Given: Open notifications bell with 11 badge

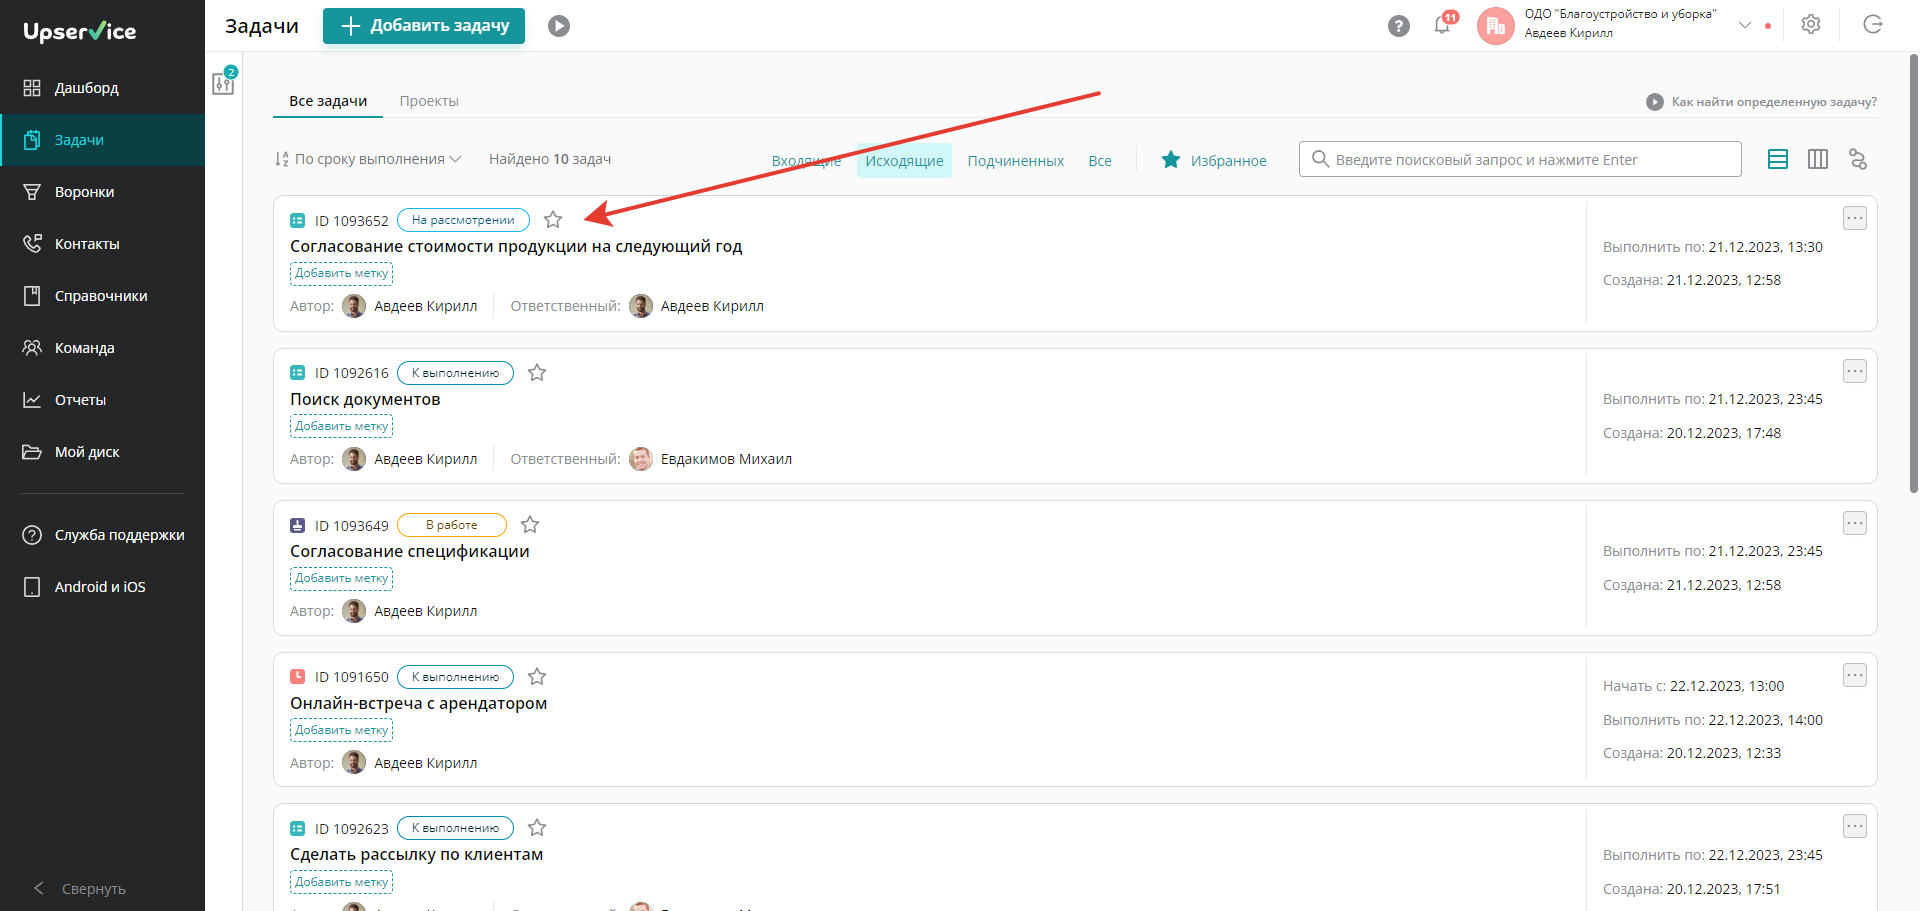Looking at the screenshot, I should point(1443,25).
